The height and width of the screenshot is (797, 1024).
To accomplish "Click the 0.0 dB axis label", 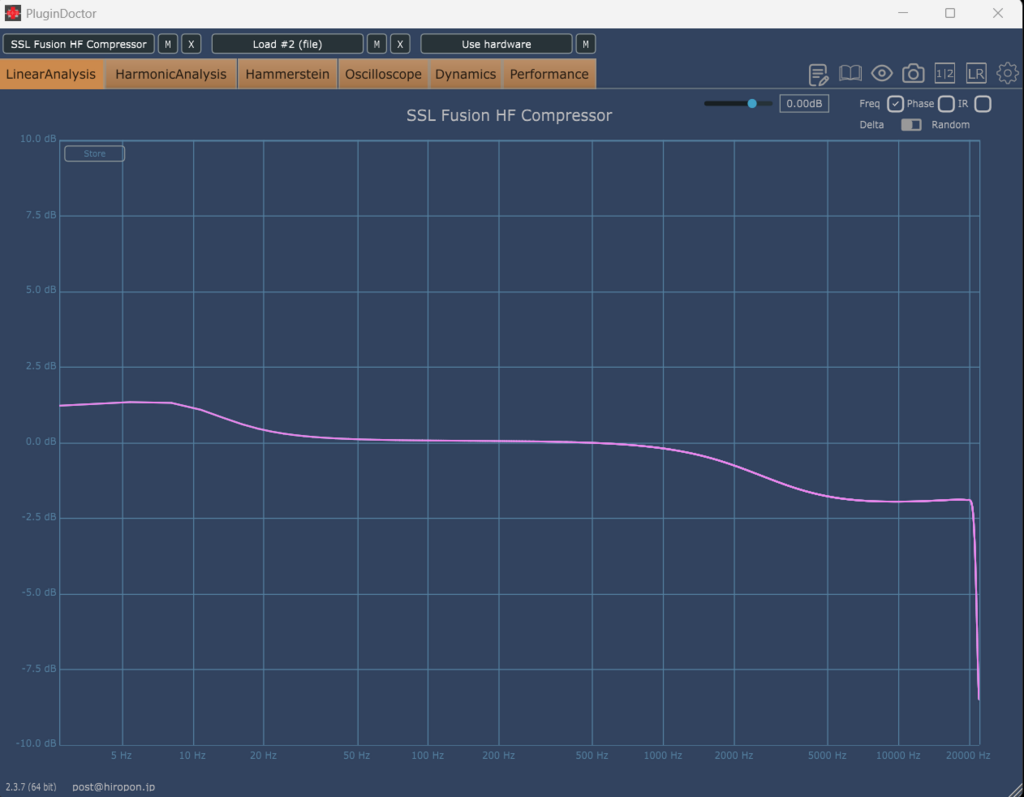I will [40, 442].
